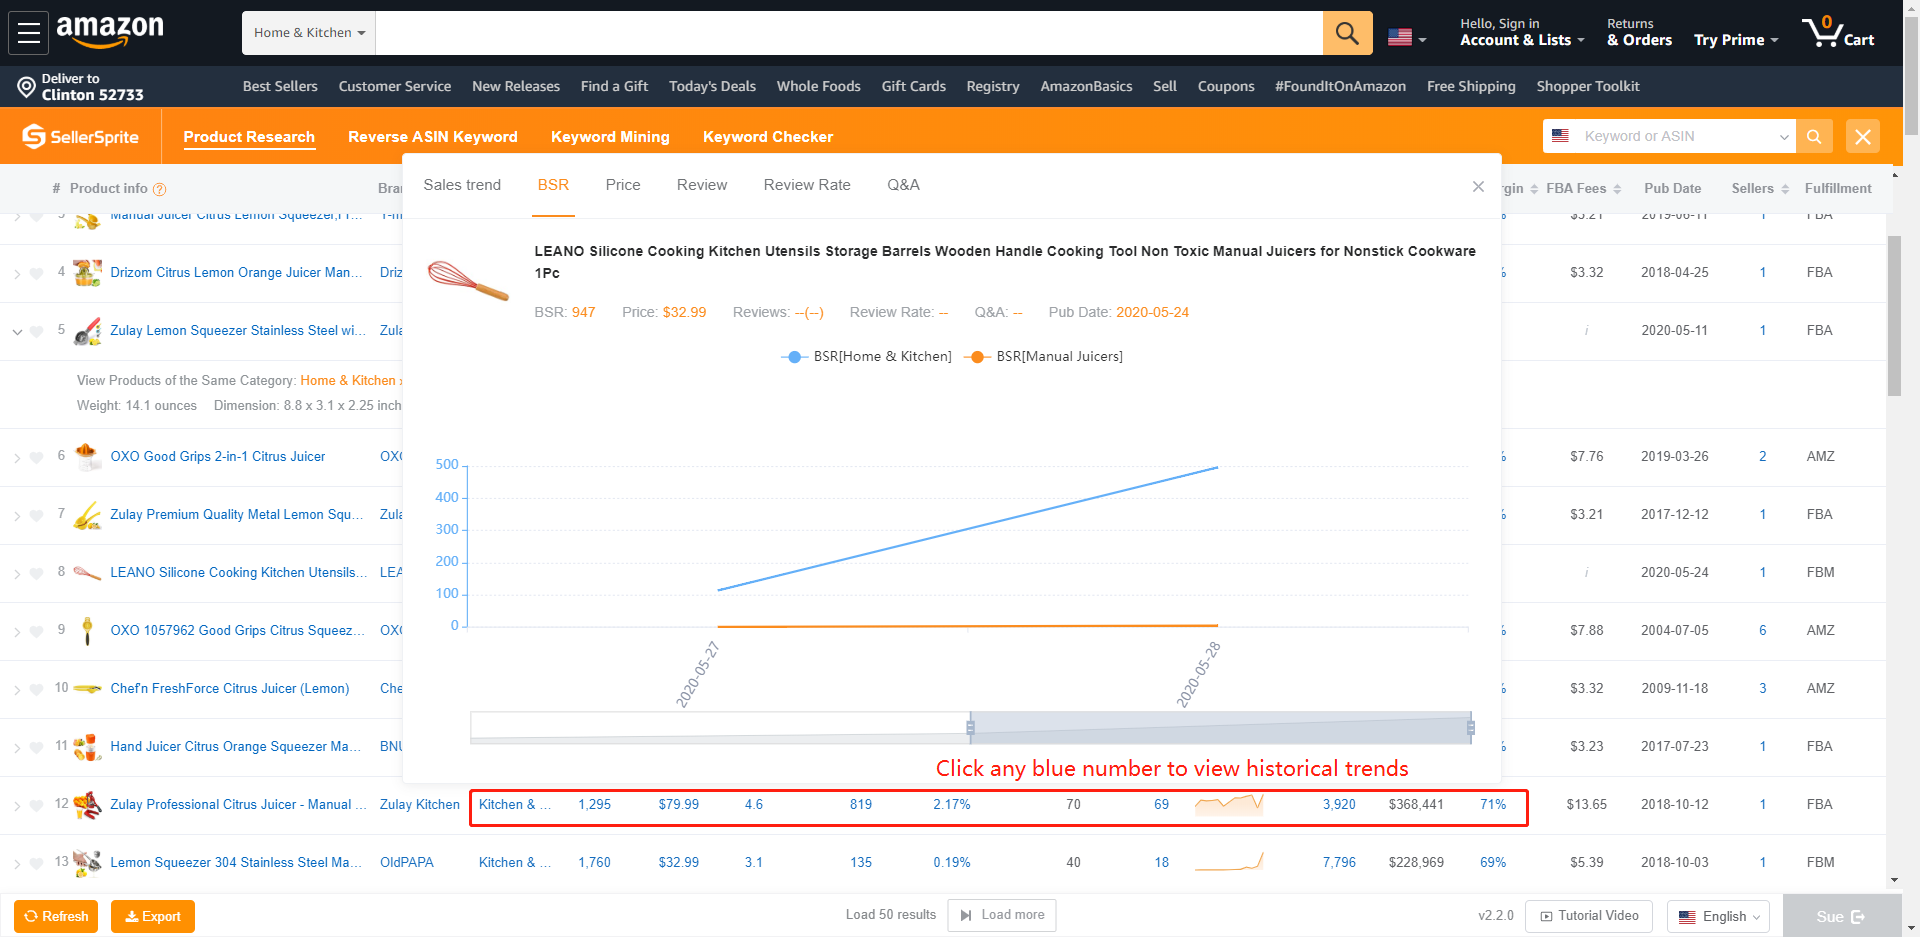Collapse row 5 Zulay Lemon Squeezer details
Screen dimensions: 1920x937
tap(16, 331)
